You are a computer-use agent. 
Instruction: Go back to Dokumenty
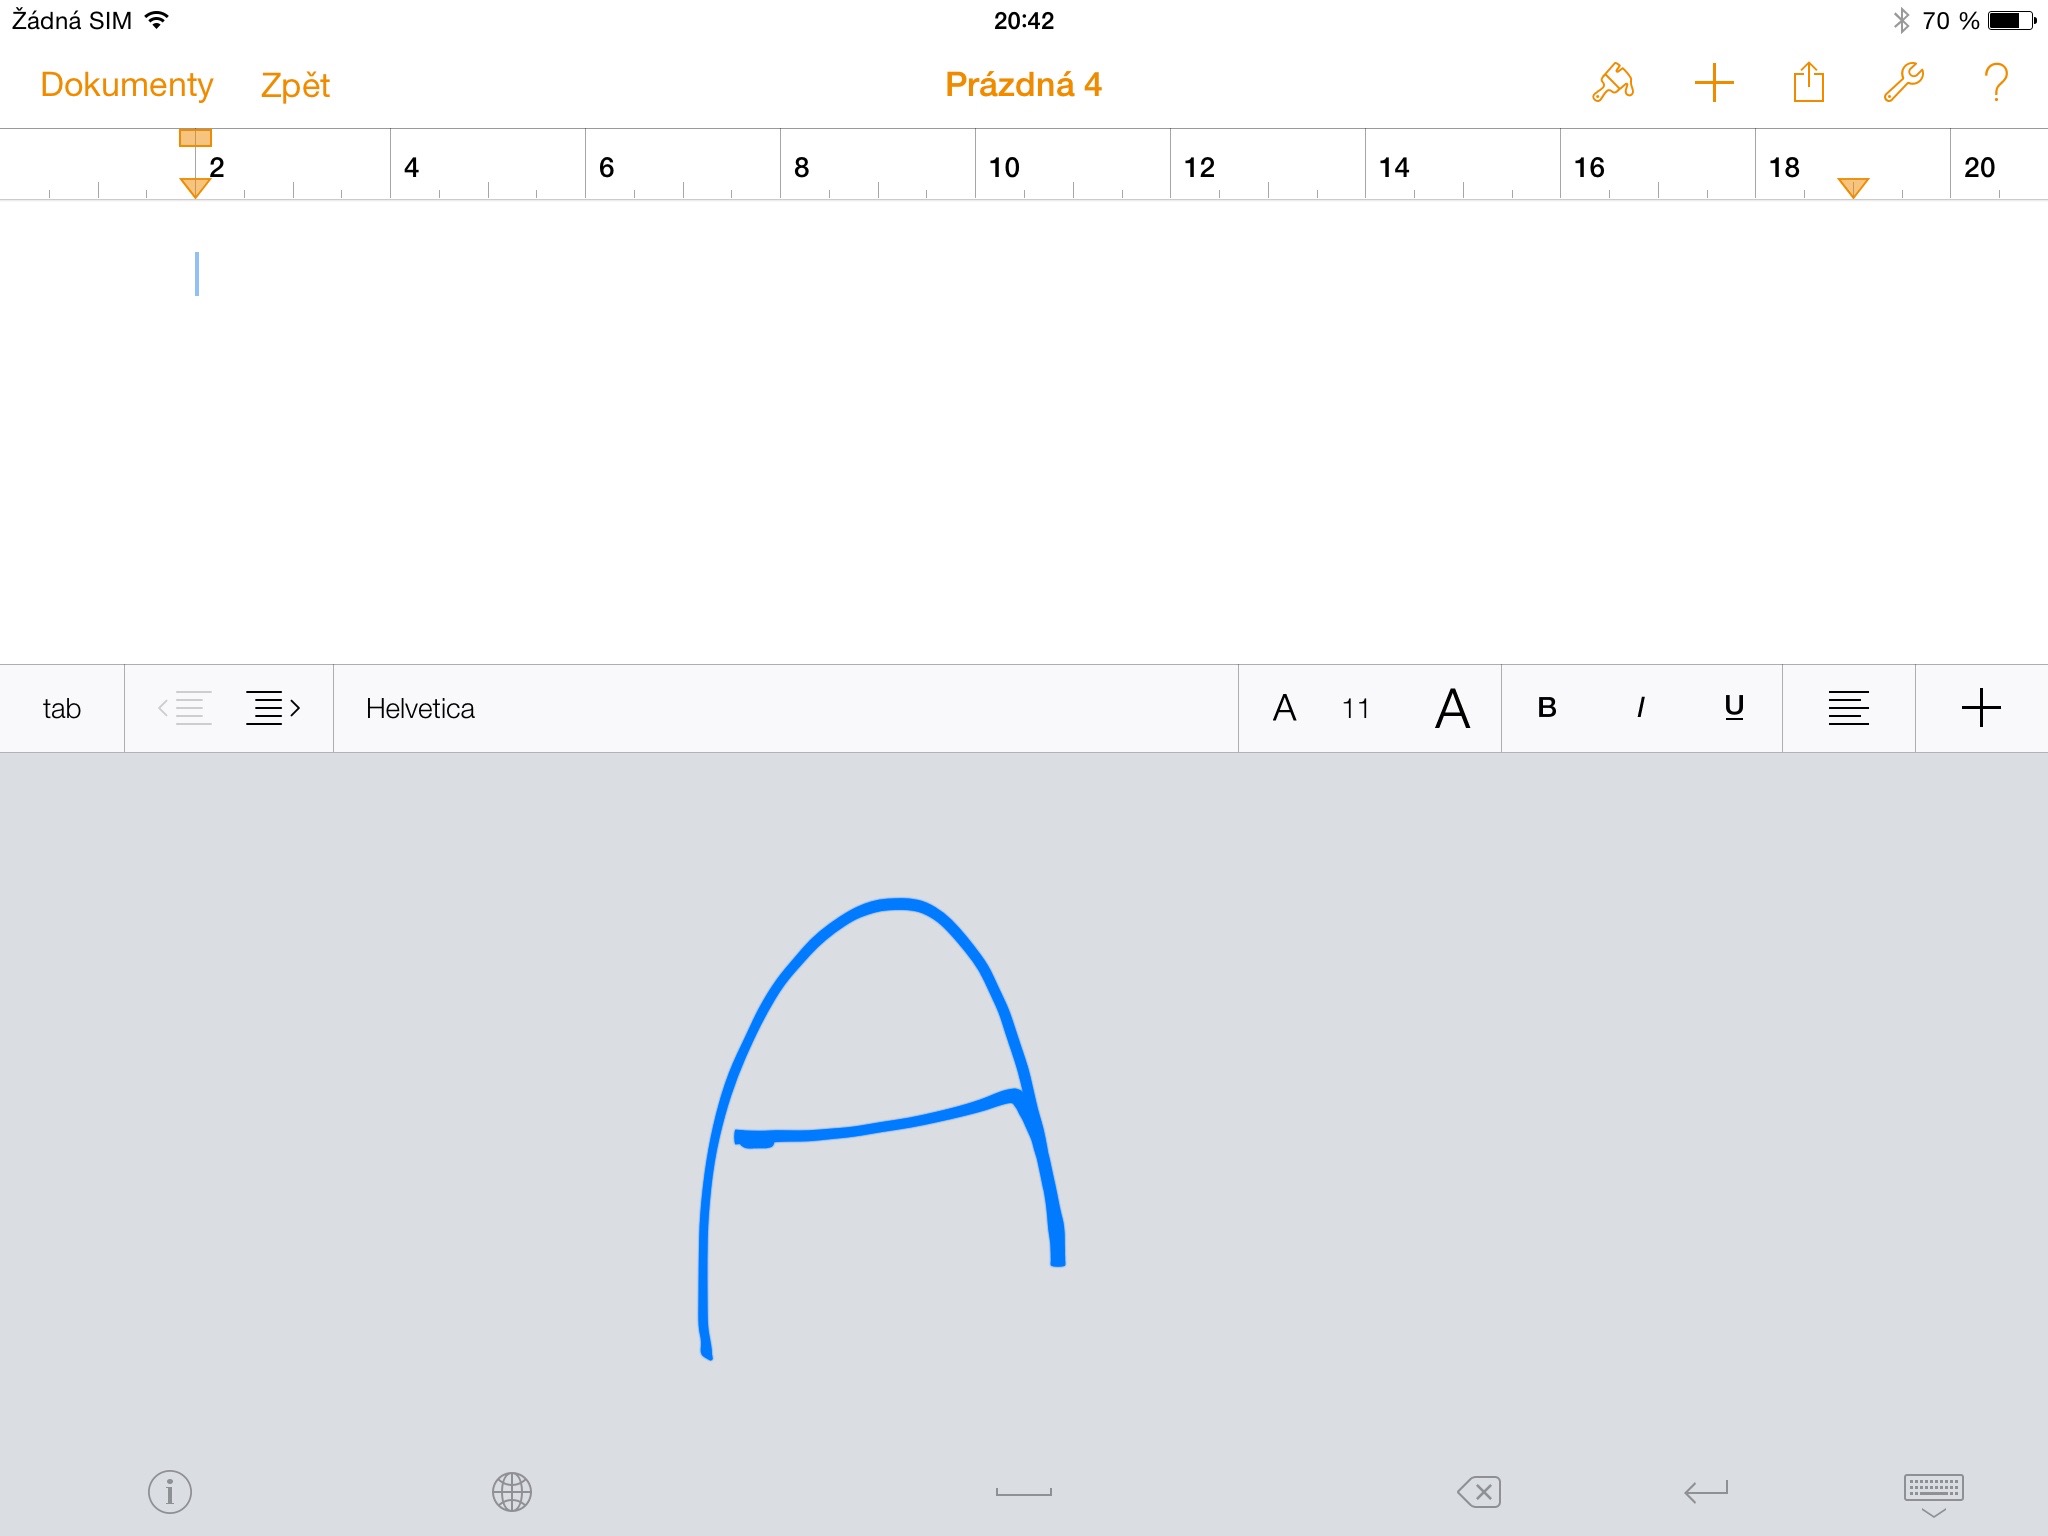126,85
